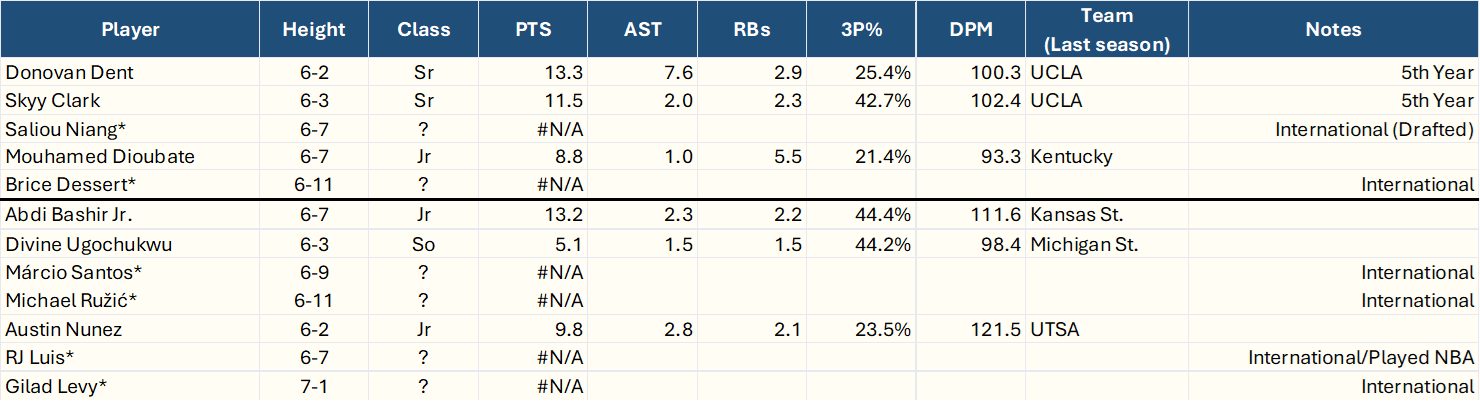The image size is (1480, 401).
Task: Click Abdi Bashir Jr.'s DPM value 111.6
Action: point(971,215)
